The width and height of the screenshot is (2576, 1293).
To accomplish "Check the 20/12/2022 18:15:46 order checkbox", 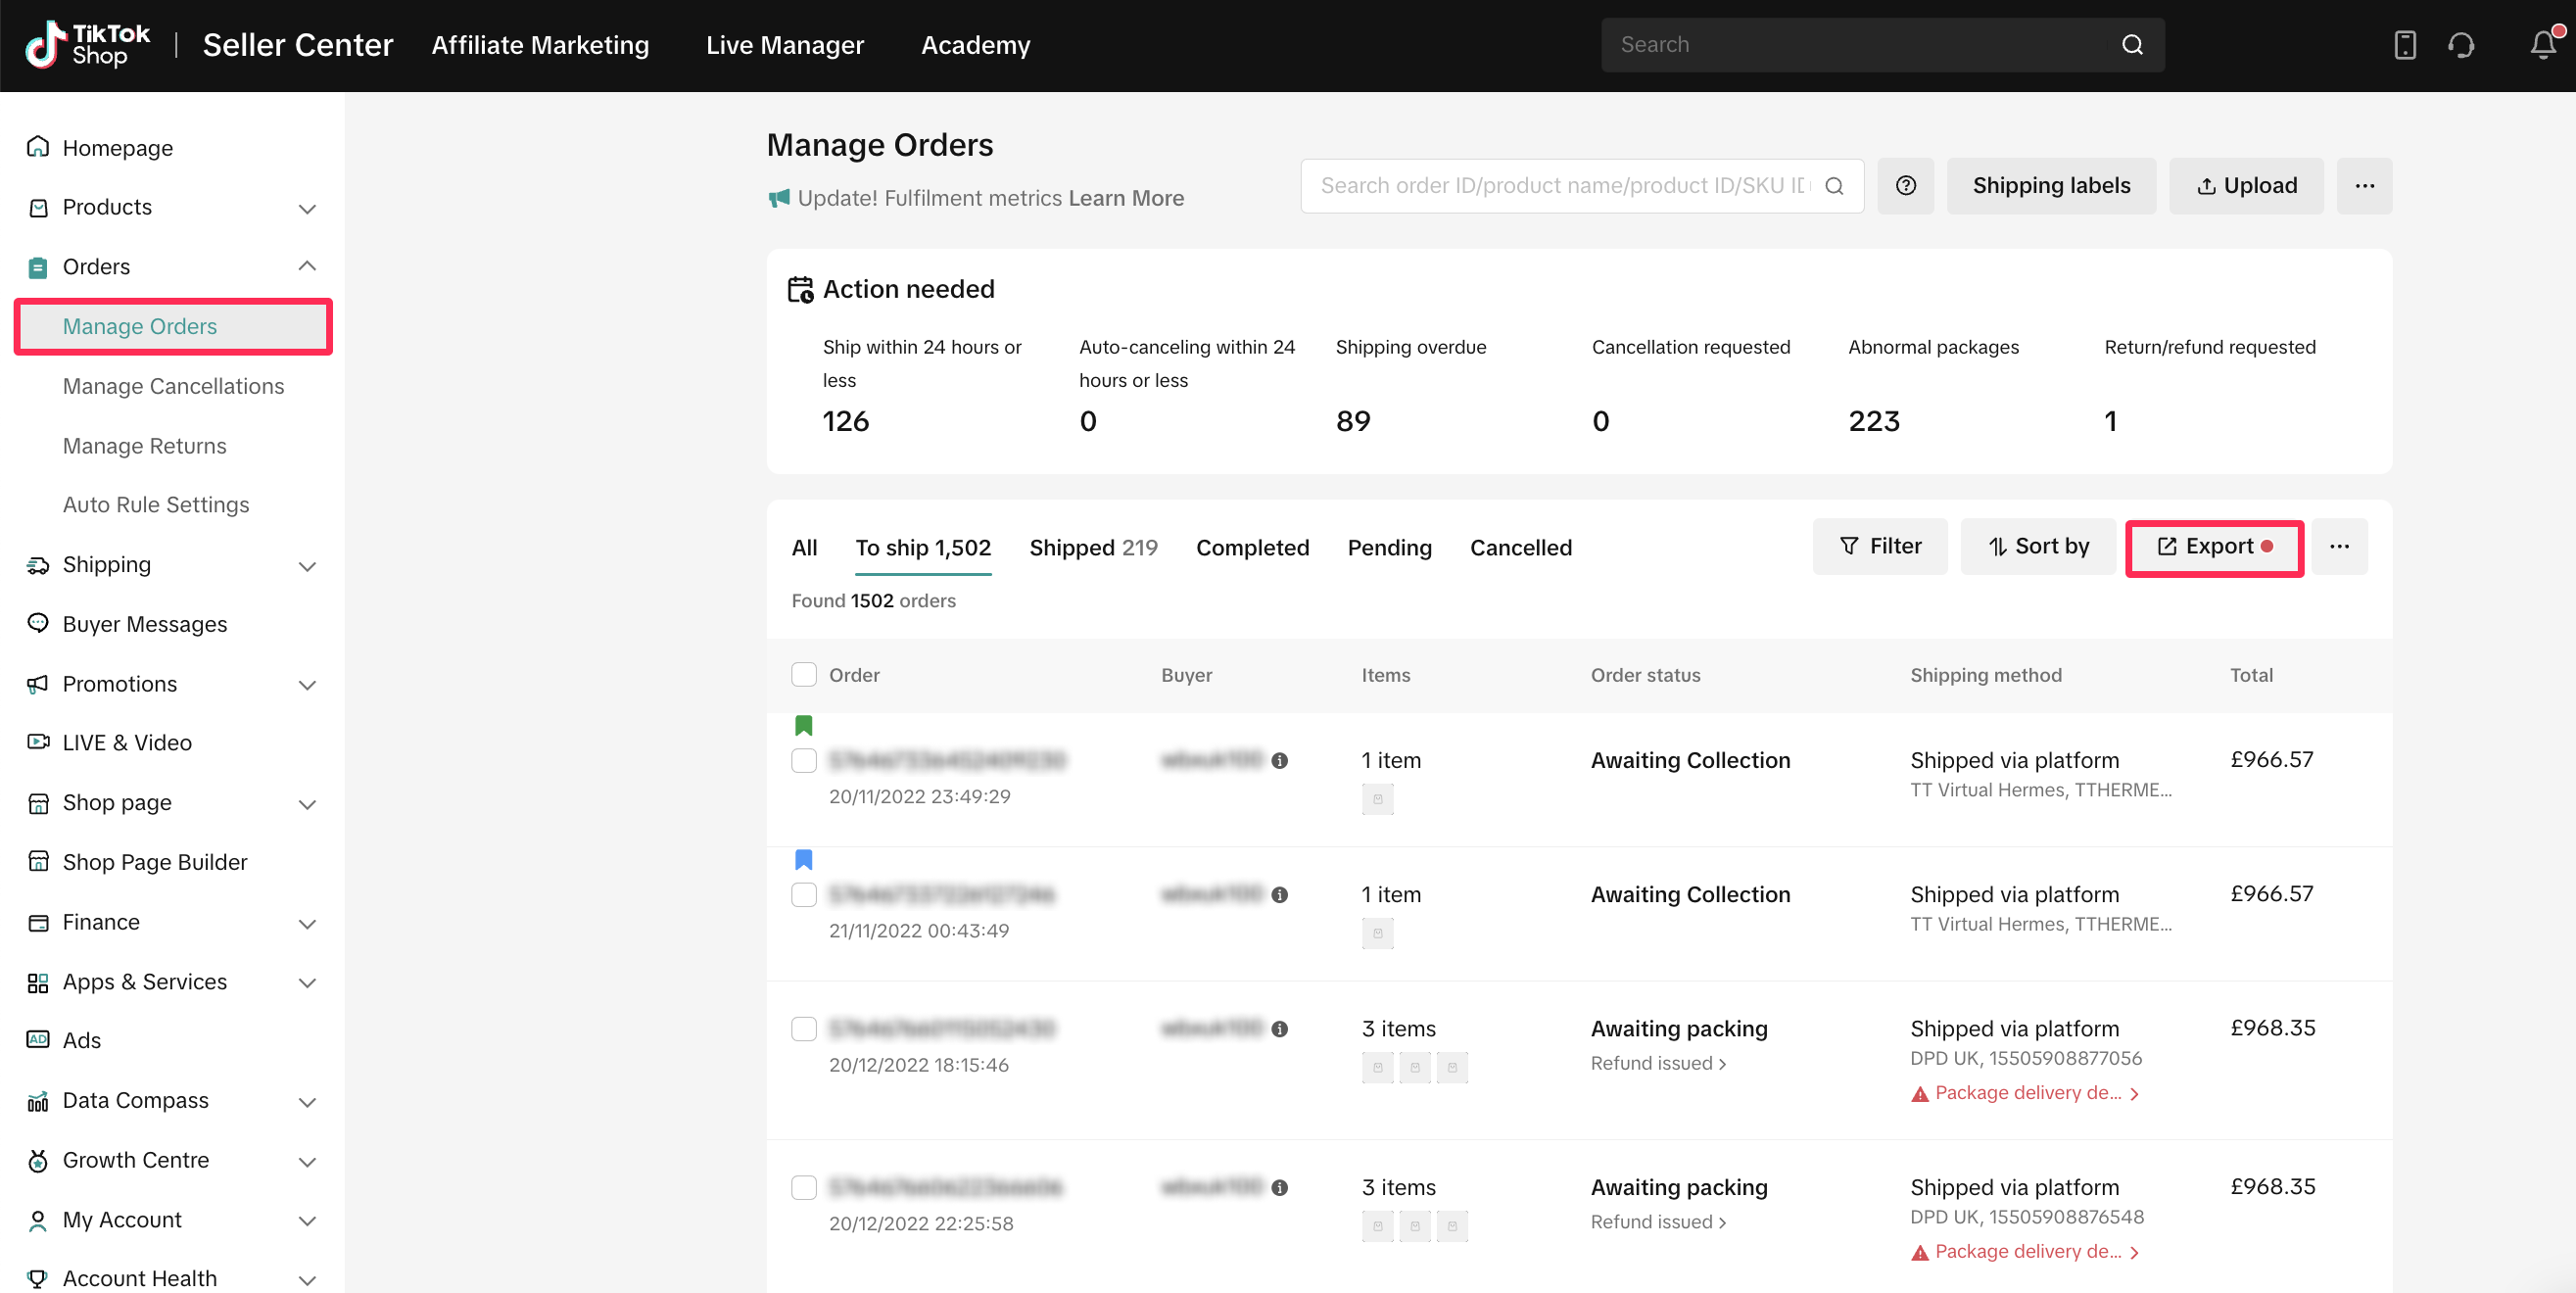I will tap(803, 1029).
